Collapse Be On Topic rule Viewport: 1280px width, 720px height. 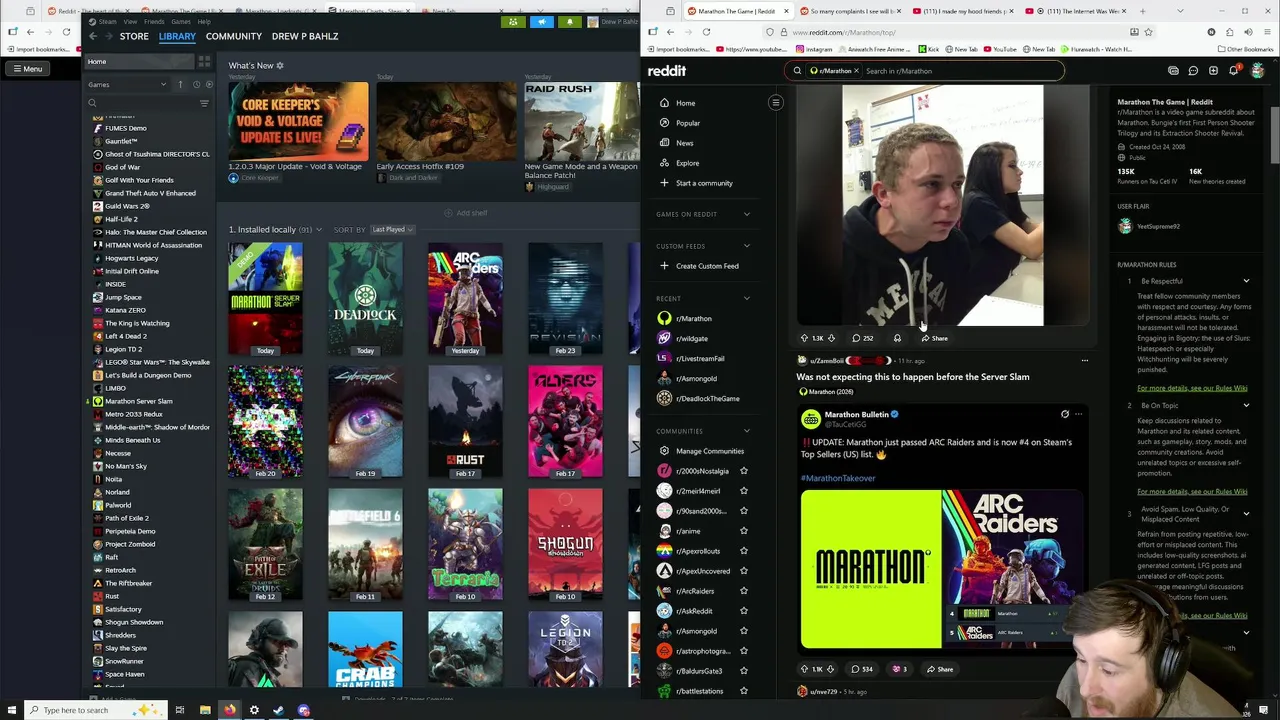point(1246,405)
